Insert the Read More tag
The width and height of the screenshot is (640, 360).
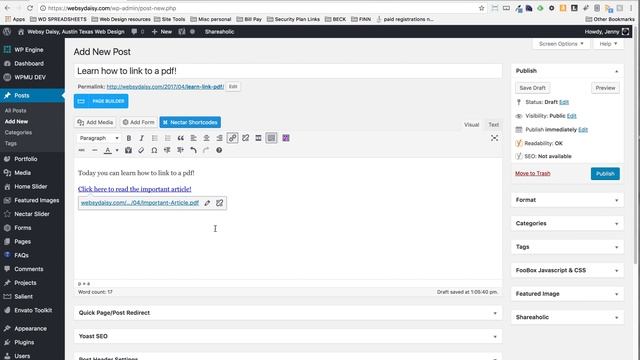pos(258,138)
